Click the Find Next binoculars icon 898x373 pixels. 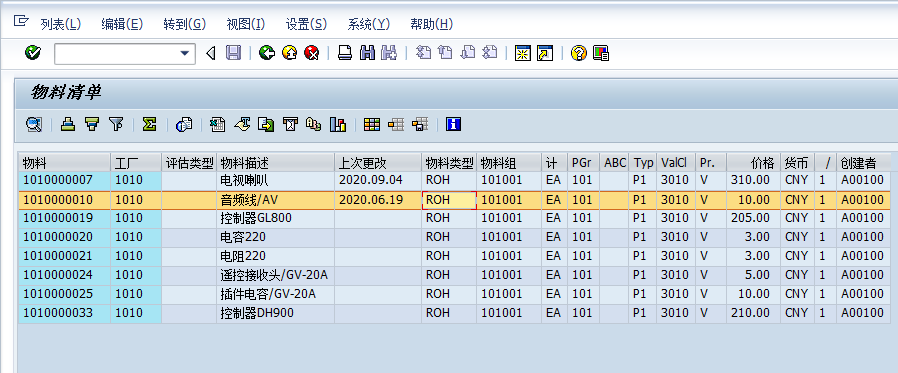(389, 54)
